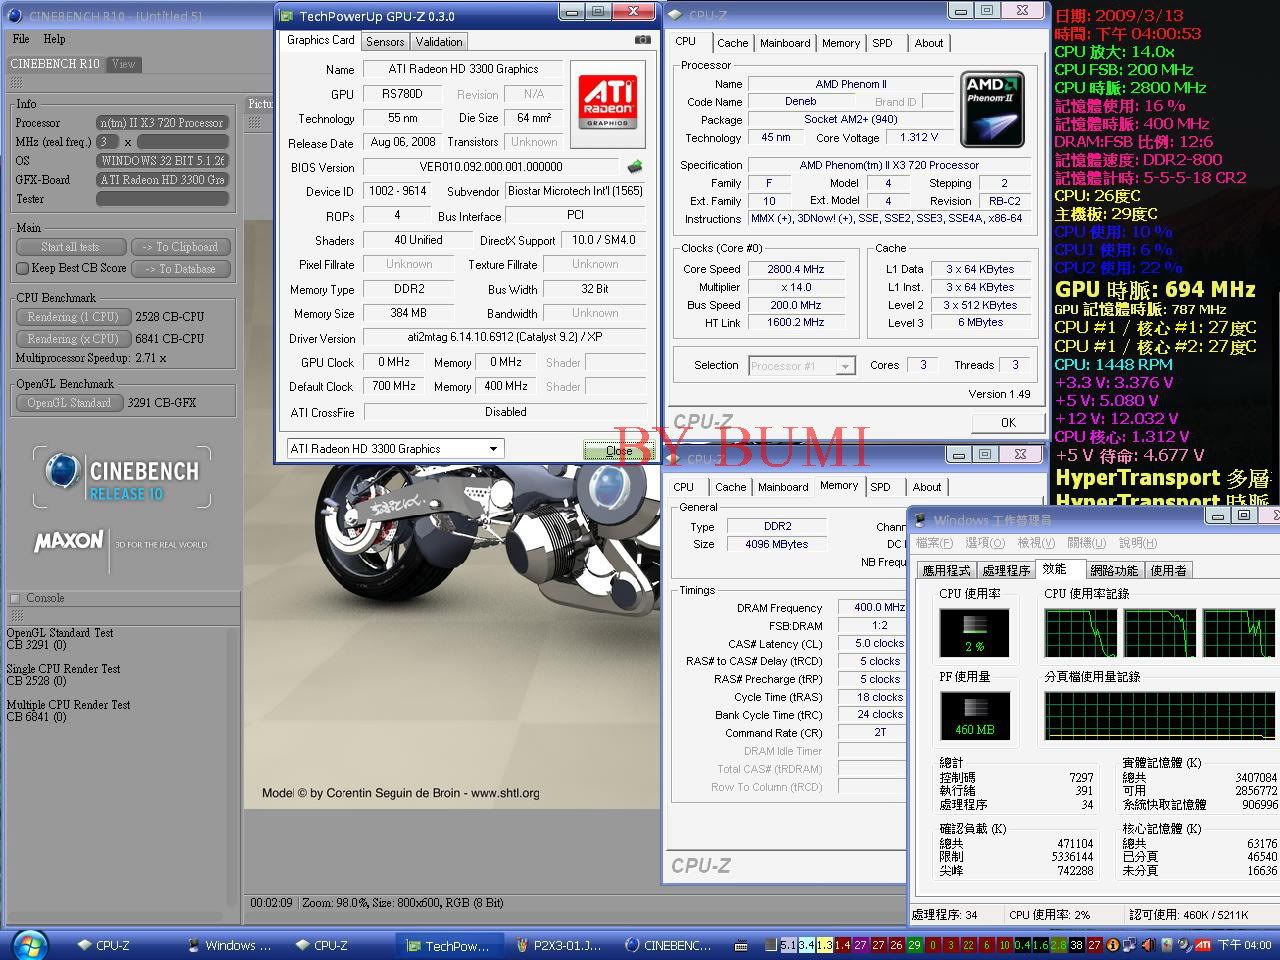Click the P2X3-01.J... taskbar button
The height and width of the screenshot is (960, 1280).
pyautogui.click(x=559, y=945)
